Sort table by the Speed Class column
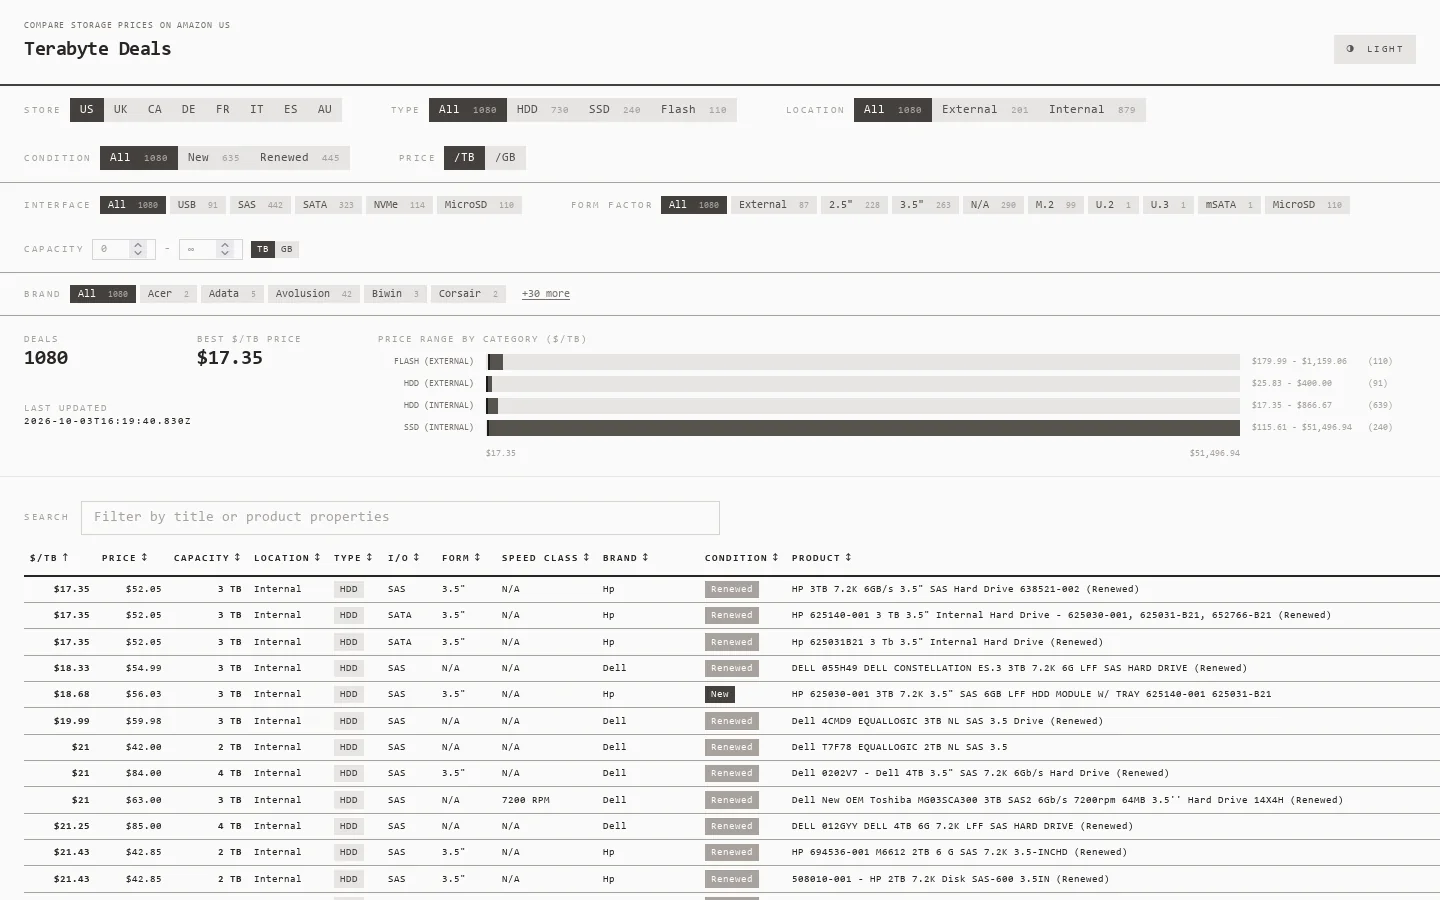This screenshot has width=1440, height=900. (x=545, y=558)
